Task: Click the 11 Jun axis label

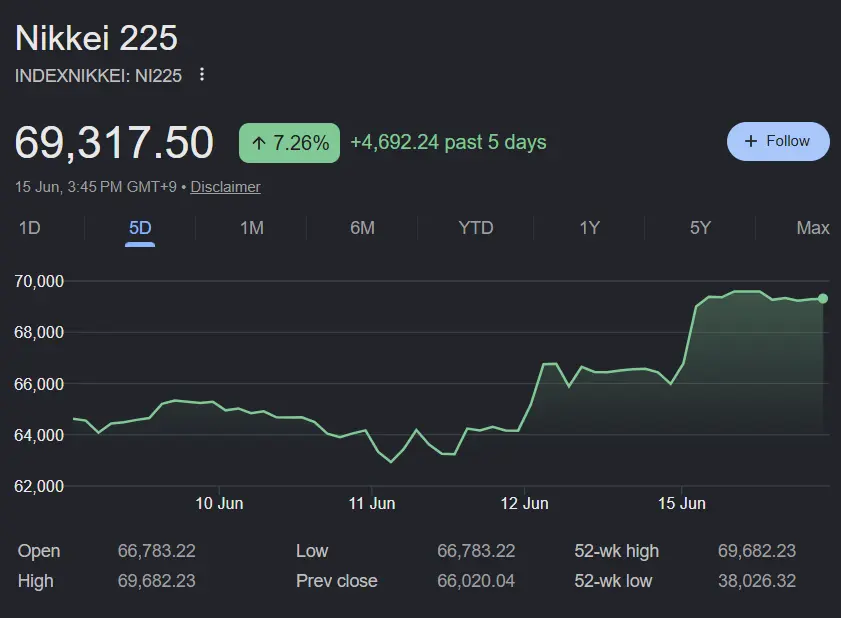Action: coord(372,503)
